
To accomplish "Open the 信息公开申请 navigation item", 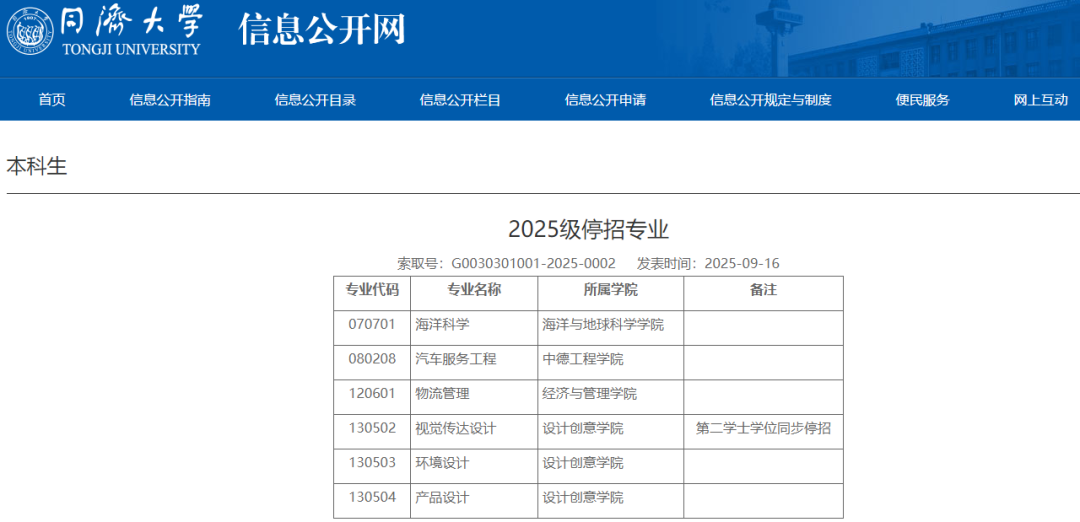I will pos(605,100).
